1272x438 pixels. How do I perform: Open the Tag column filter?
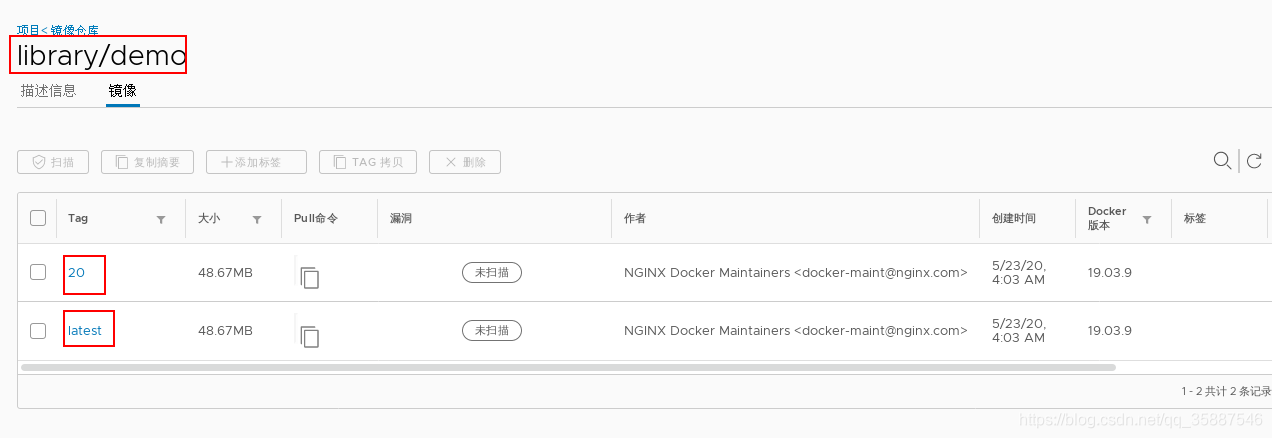[x=161, y=219]
